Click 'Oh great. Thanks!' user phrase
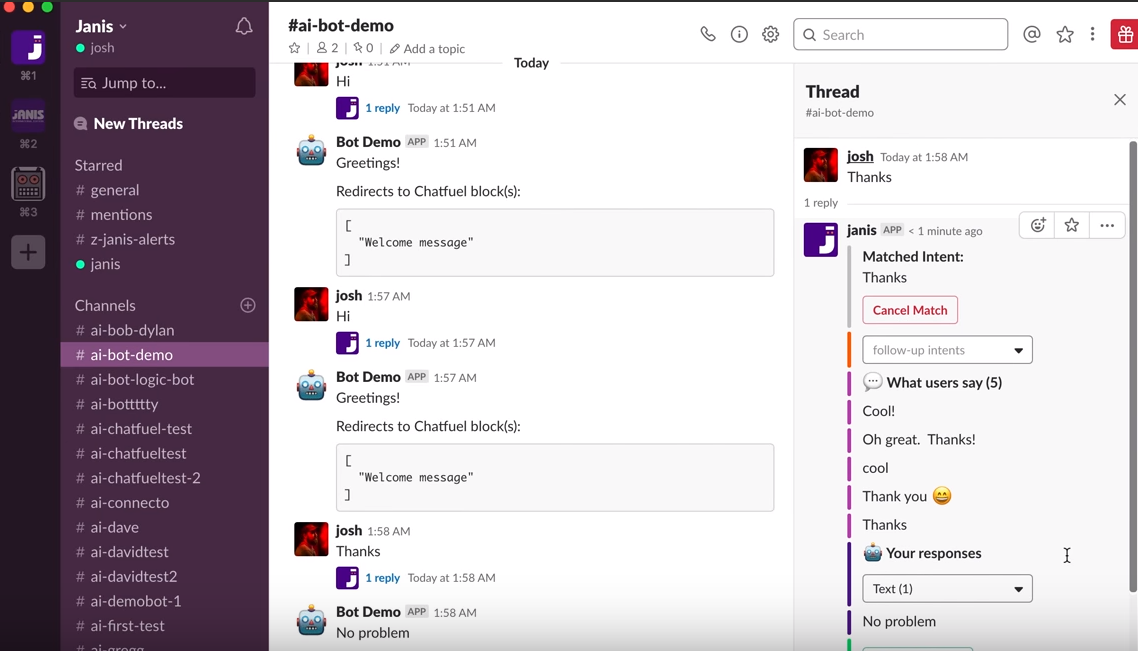 point(919,439)
